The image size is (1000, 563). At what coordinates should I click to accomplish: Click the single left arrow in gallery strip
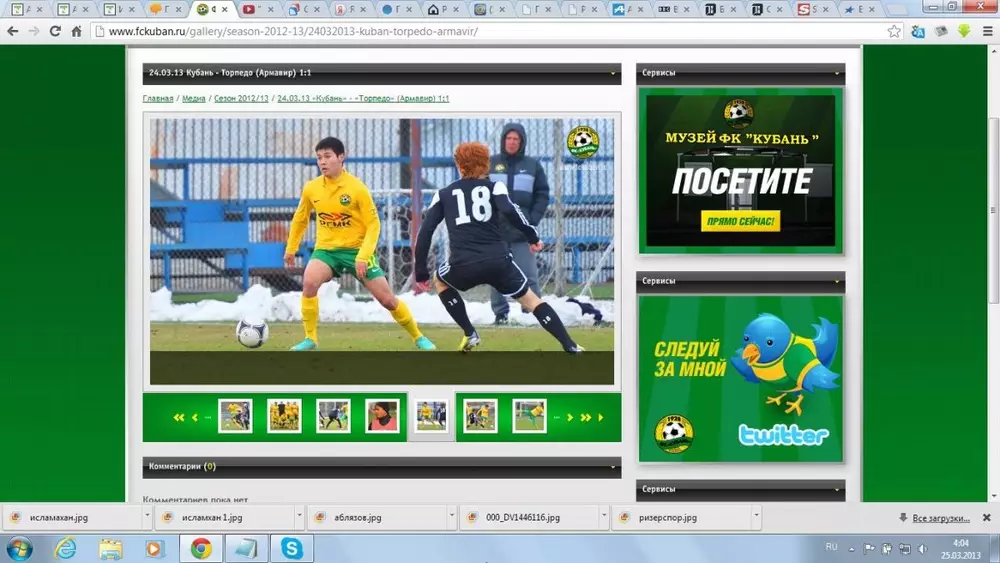pyautogui.click(x=195, y=417)
